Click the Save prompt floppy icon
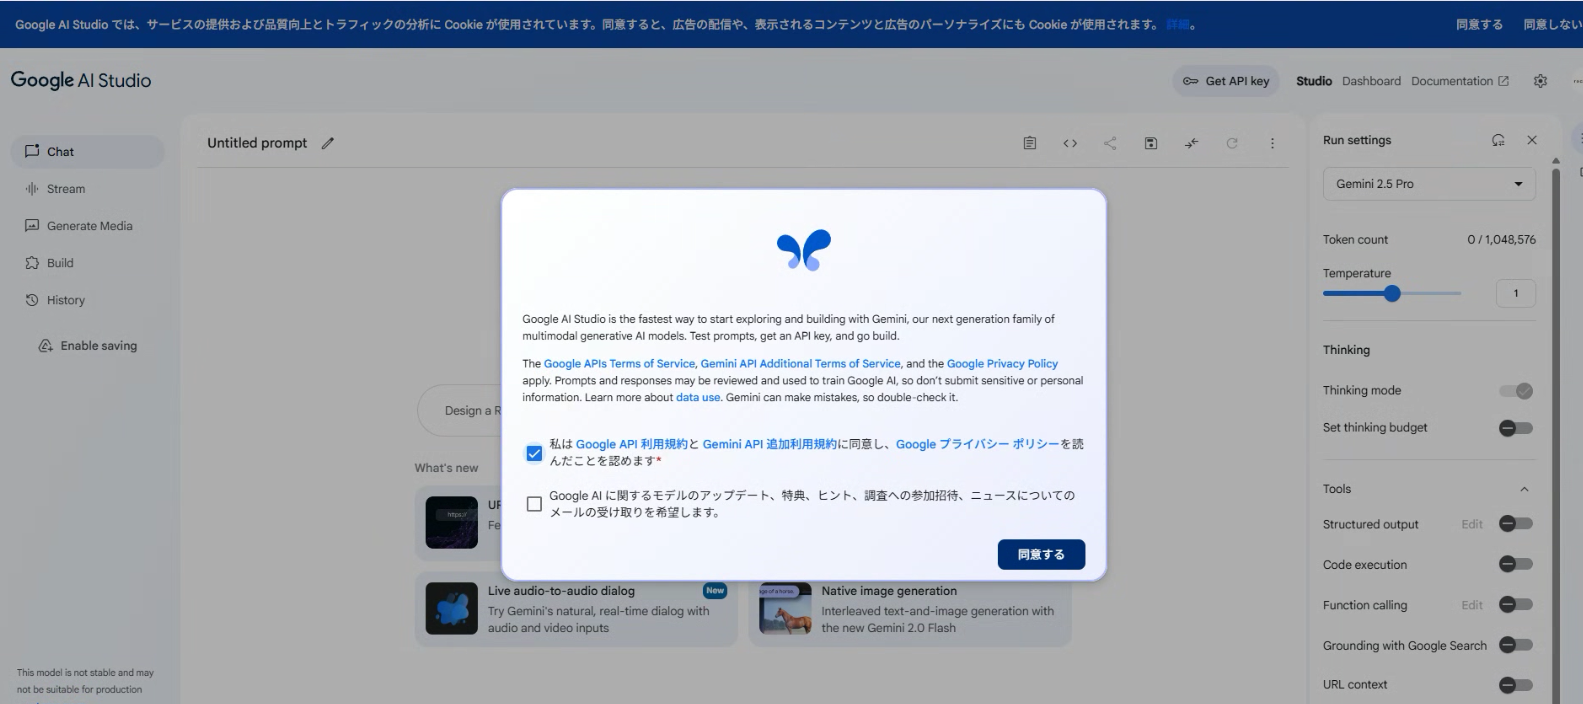The image size is (1583, 704). [1151, 143]
